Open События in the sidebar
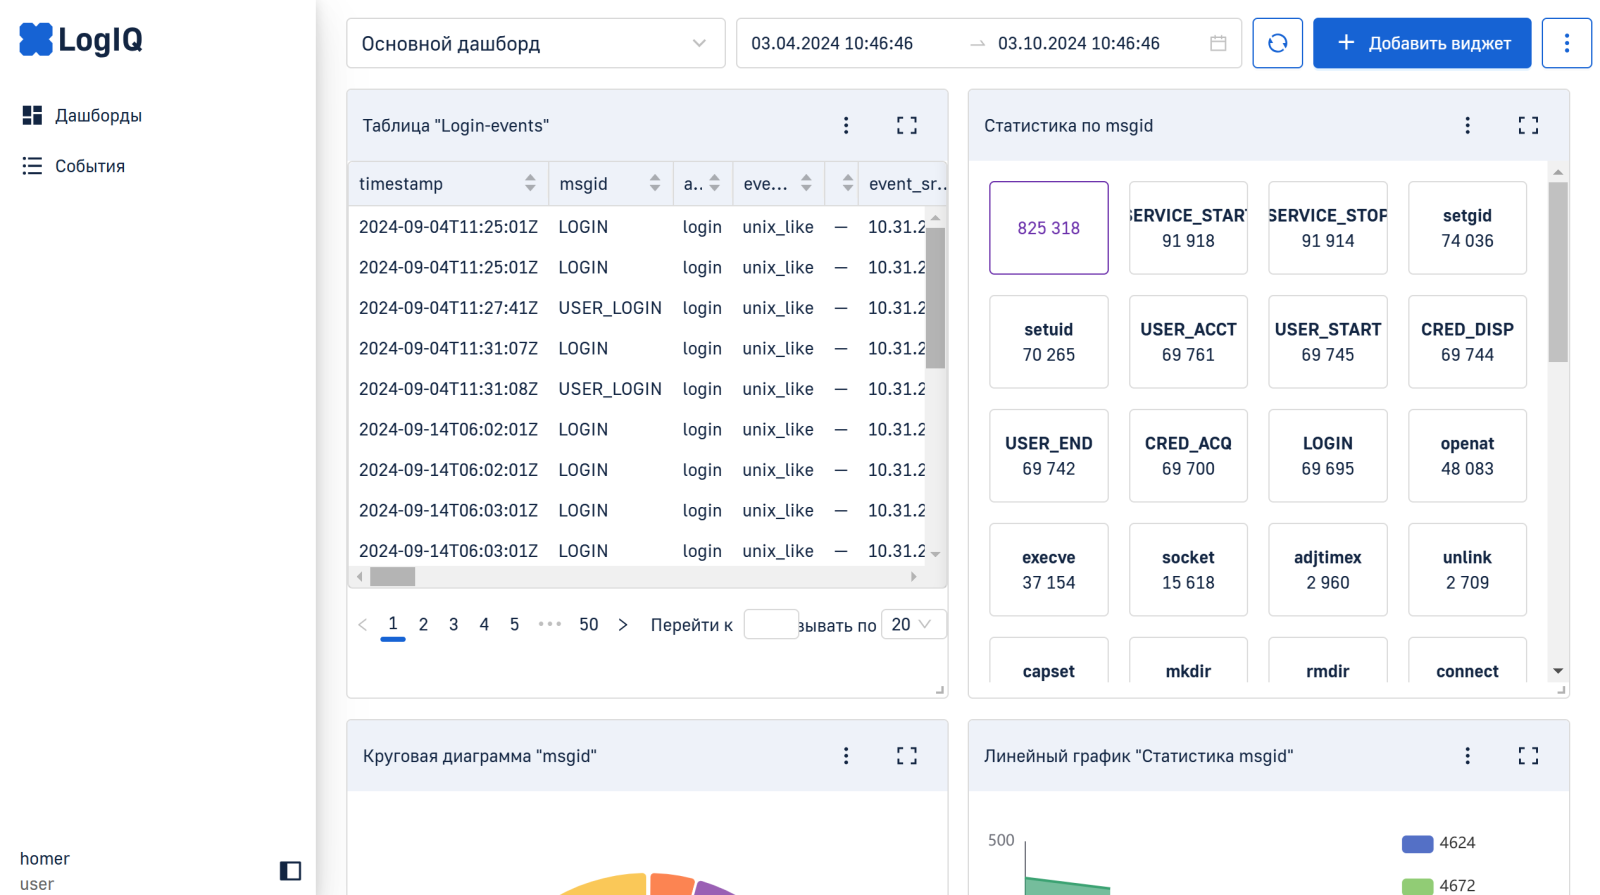Screen dimensions: 1600x895 pyautogui.click(x=89, y=166)
